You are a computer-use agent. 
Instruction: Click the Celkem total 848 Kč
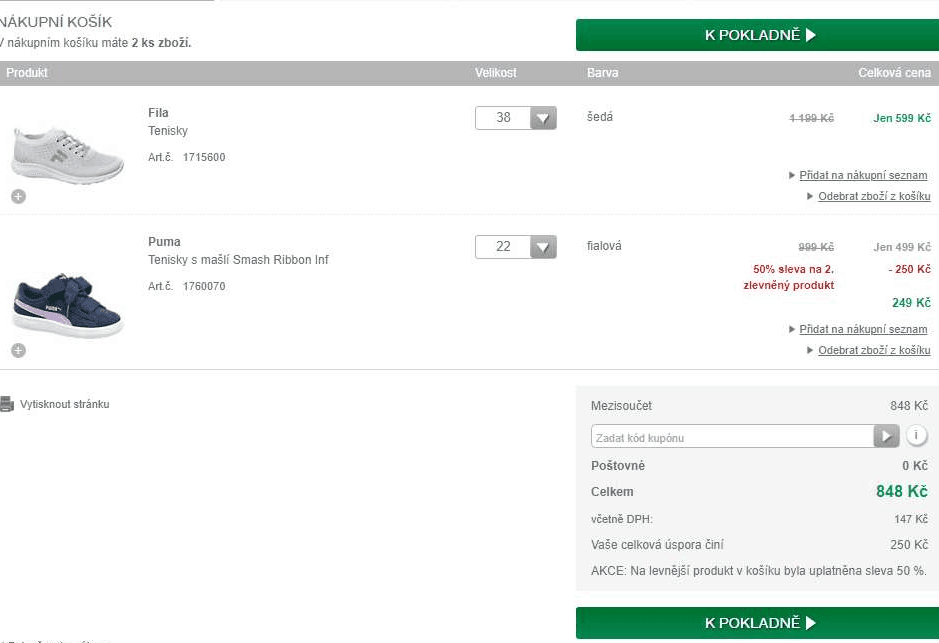point(902,492)
